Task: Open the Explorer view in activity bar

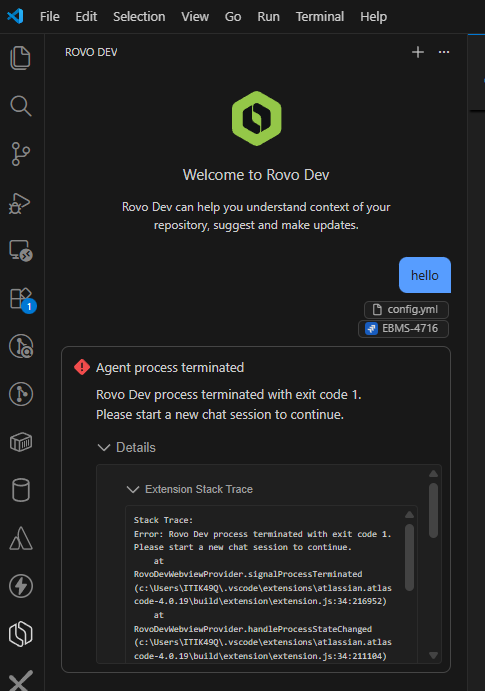Action: coord(20,58)
